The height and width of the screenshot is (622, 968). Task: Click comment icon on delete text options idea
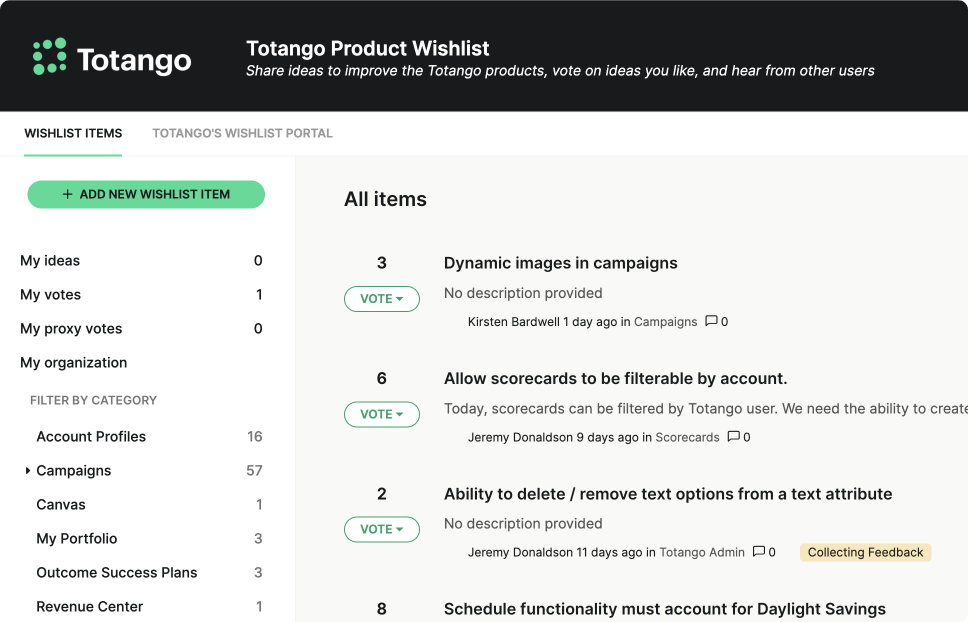pos(759,552)
